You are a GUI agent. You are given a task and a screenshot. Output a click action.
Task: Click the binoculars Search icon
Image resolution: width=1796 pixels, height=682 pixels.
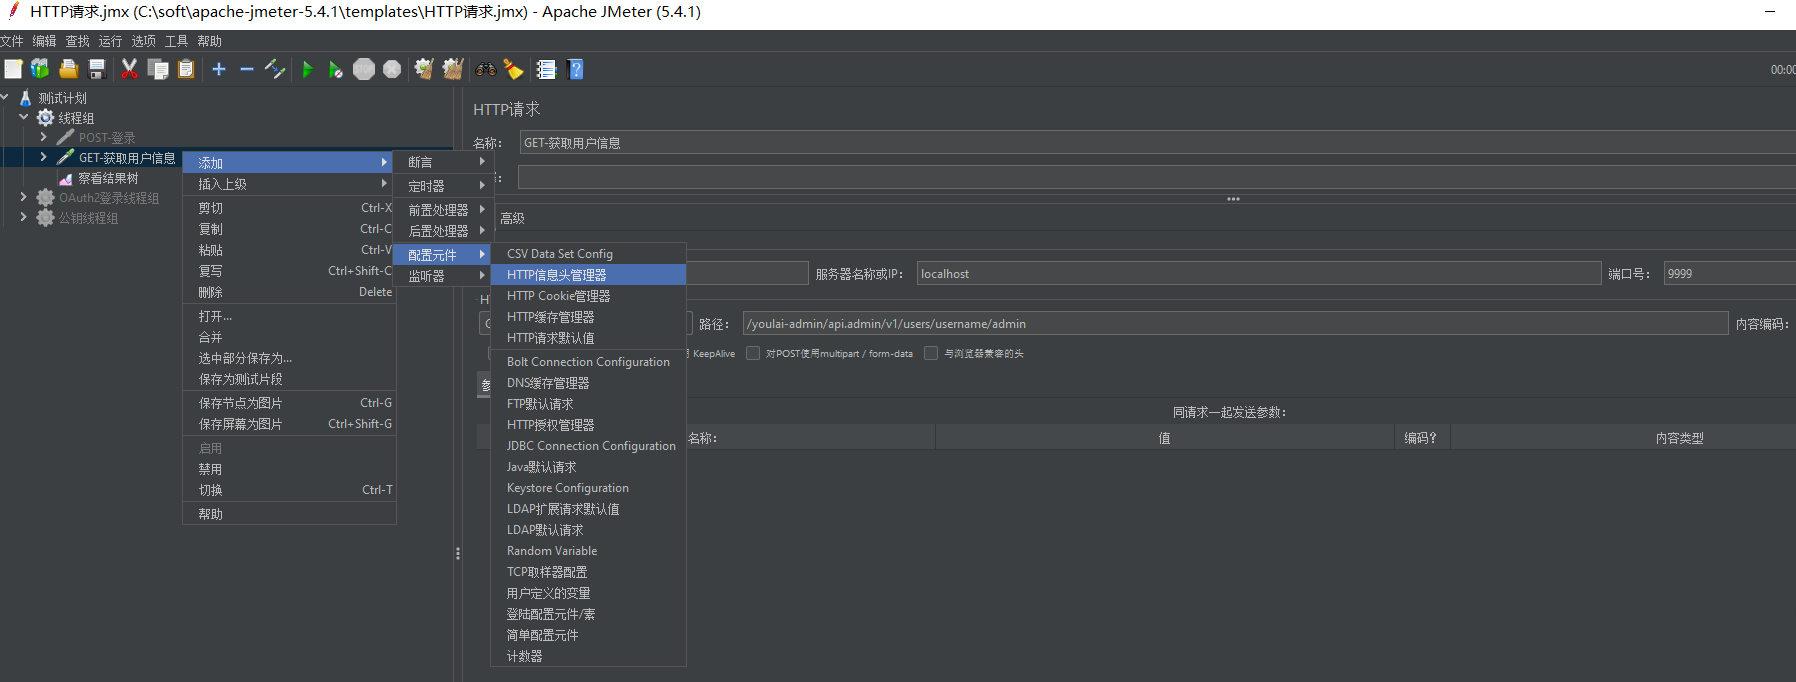click(486, 69)
